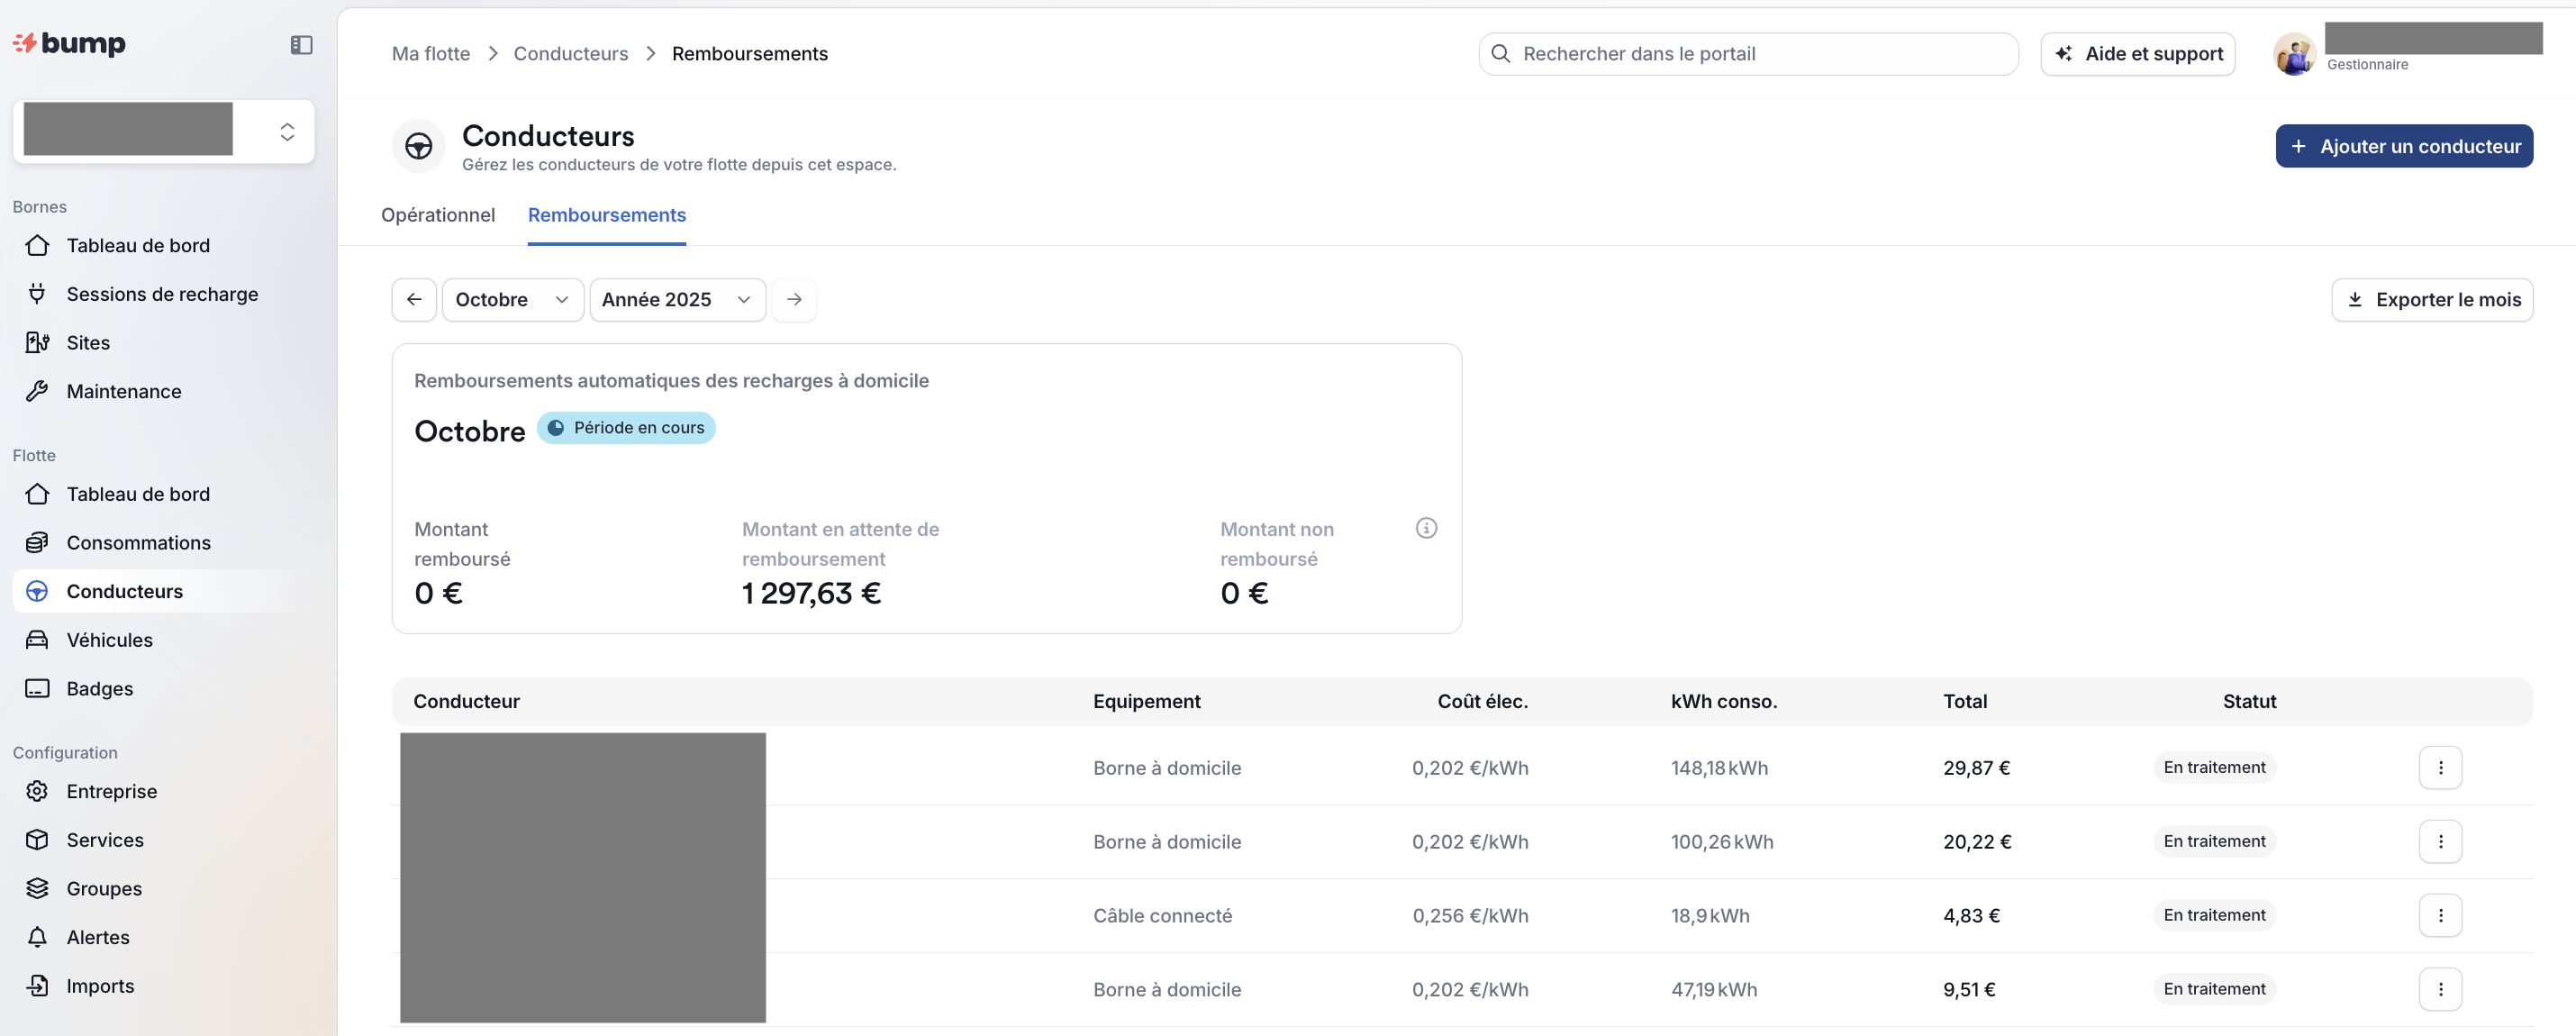2576x1036 pixels.
Task: Open the Octobre month dropdown
Action: 512,300
